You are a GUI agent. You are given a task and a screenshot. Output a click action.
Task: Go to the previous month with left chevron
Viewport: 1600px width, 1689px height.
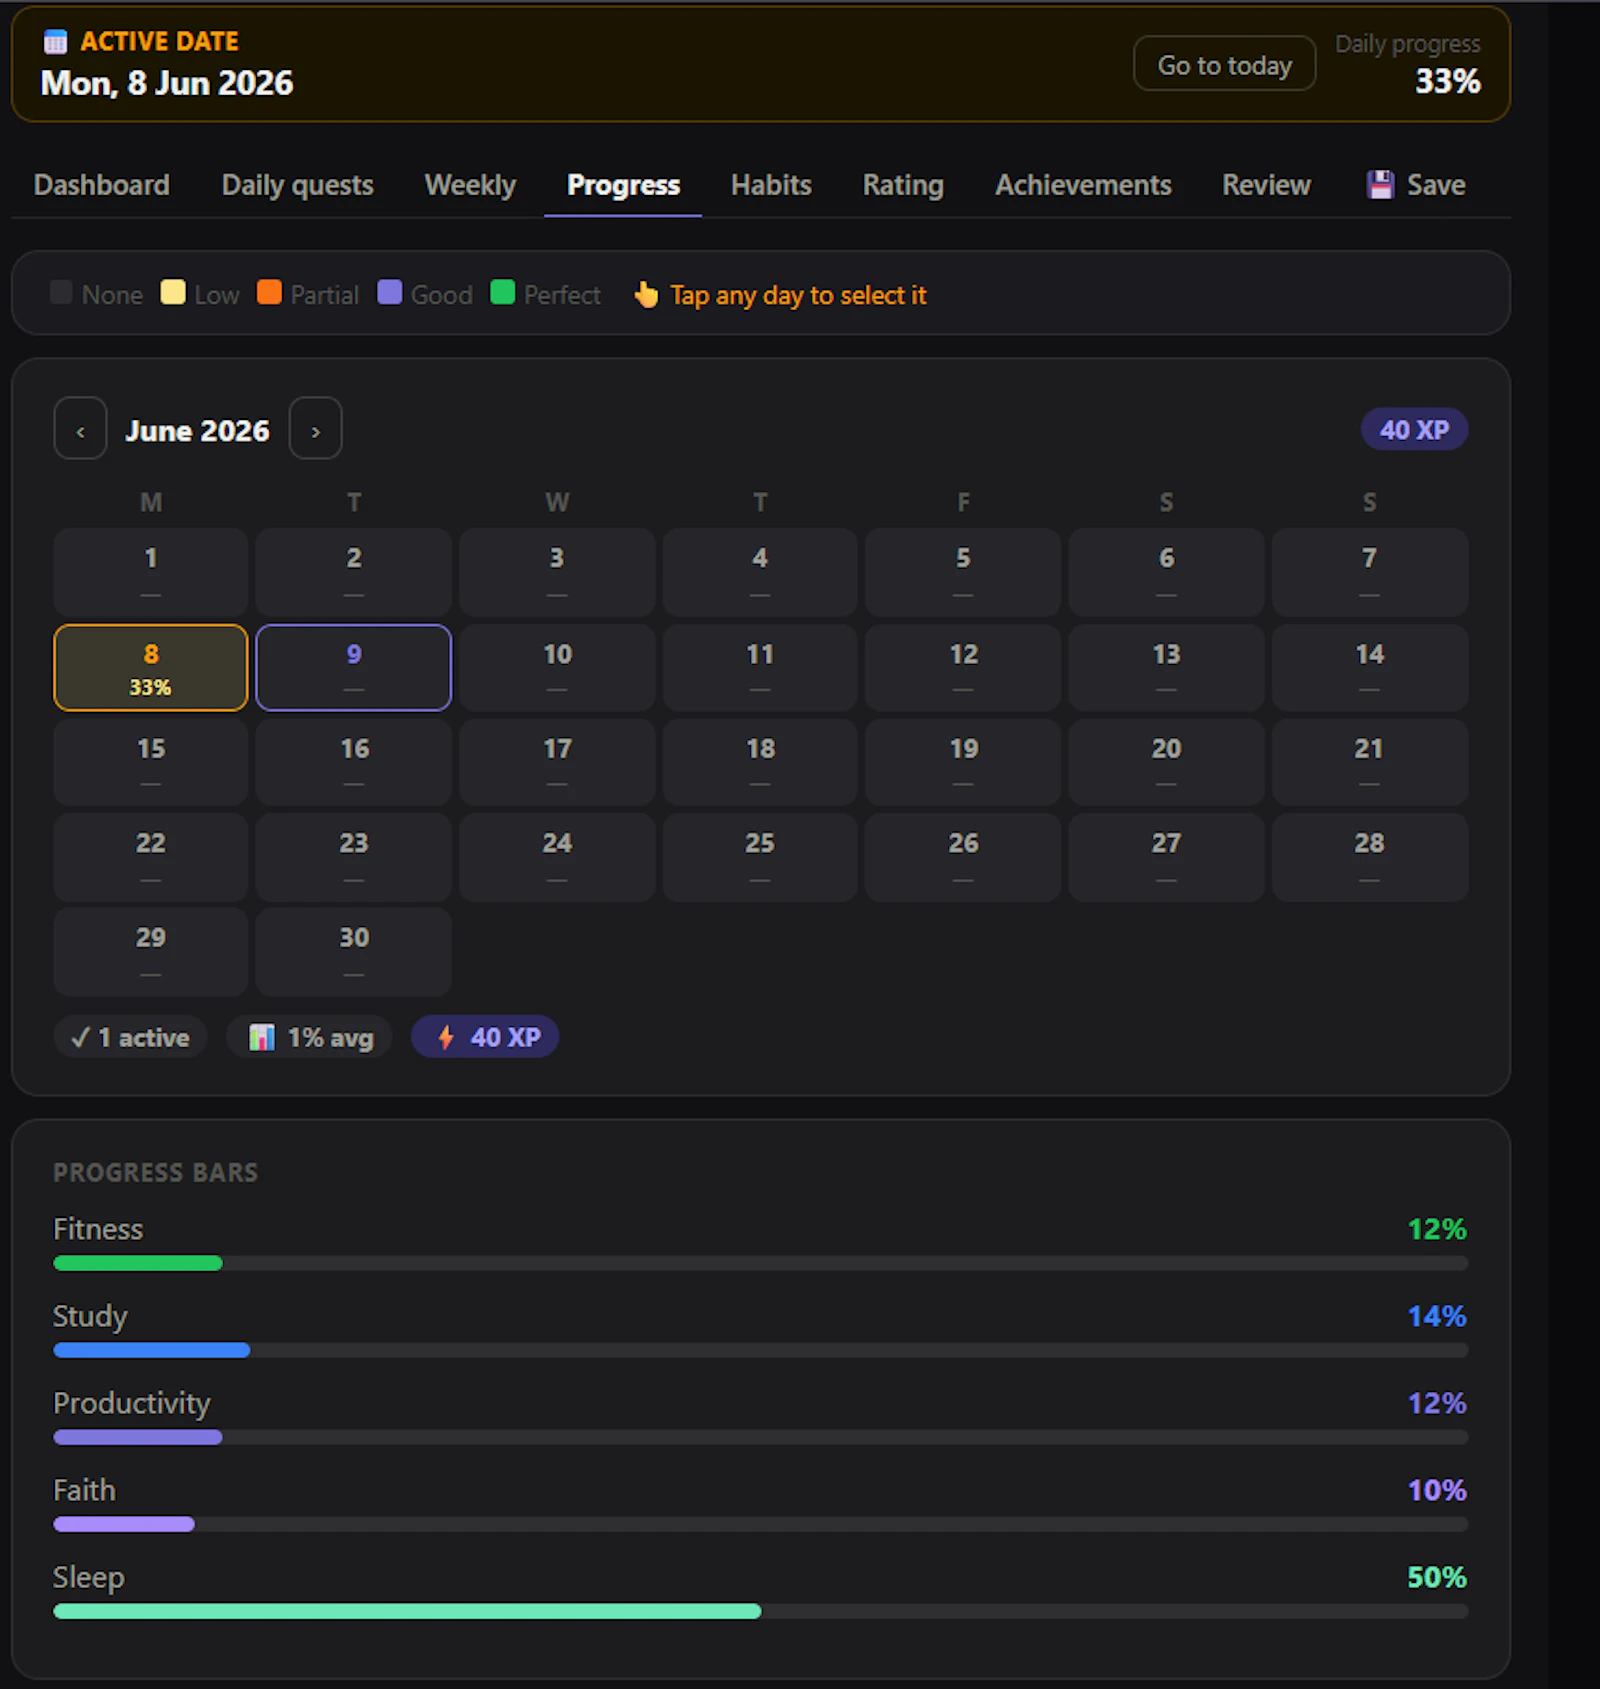80,429
